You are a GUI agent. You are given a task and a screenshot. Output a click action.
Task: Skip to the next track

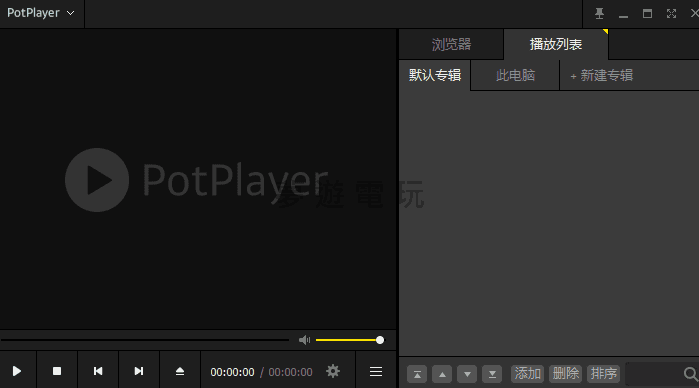pos(139,371)
